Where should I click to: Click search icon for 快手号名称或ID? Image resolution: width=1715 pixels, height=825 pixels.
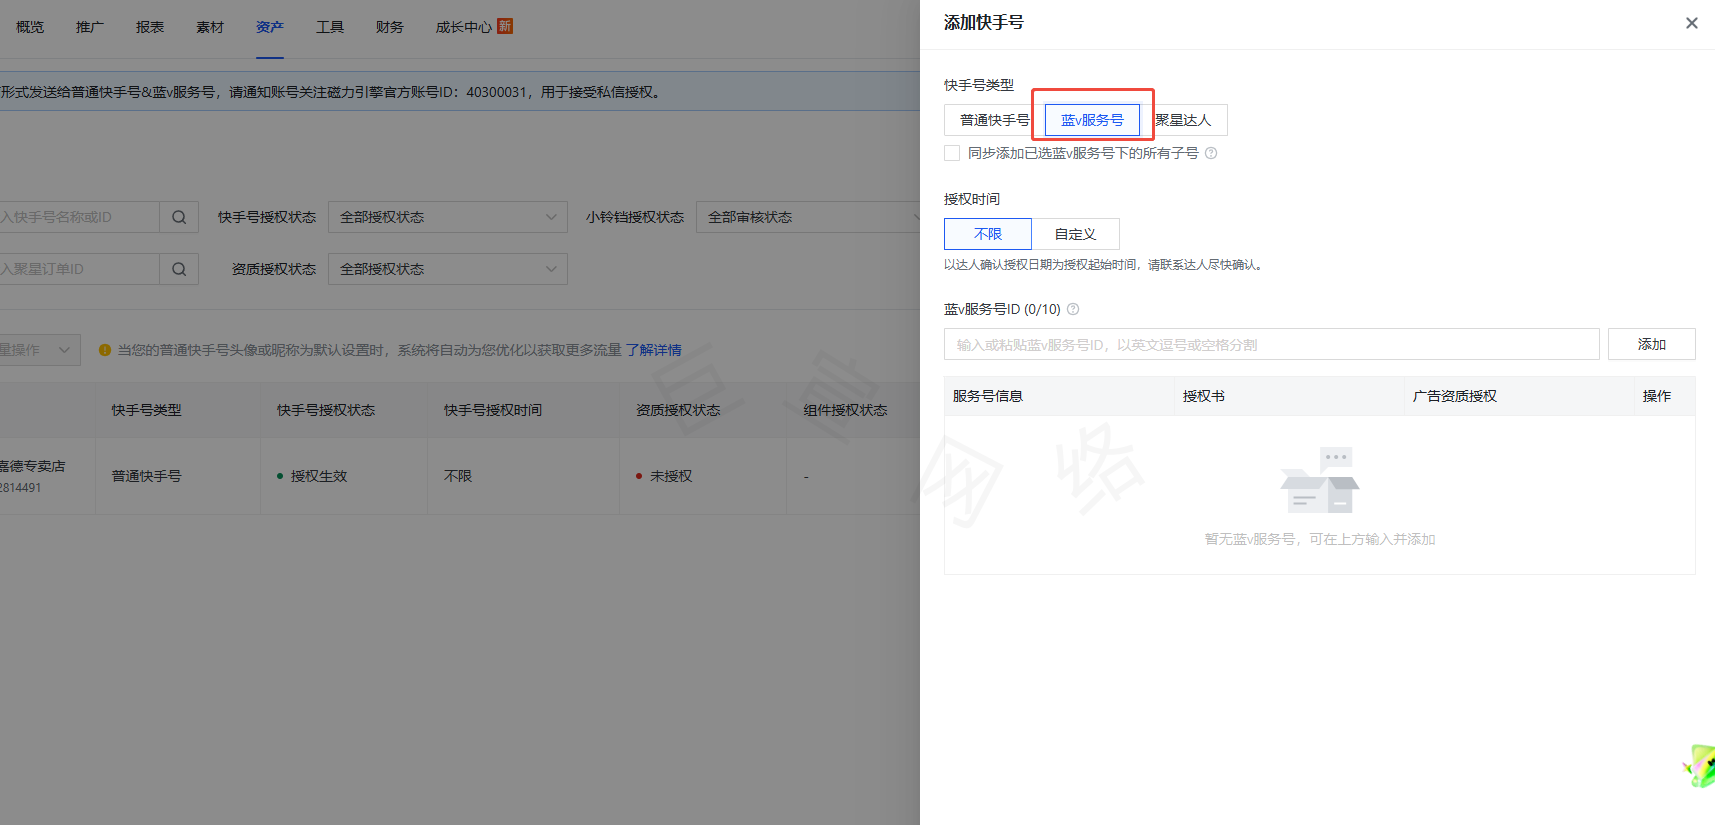pos(179,217)
